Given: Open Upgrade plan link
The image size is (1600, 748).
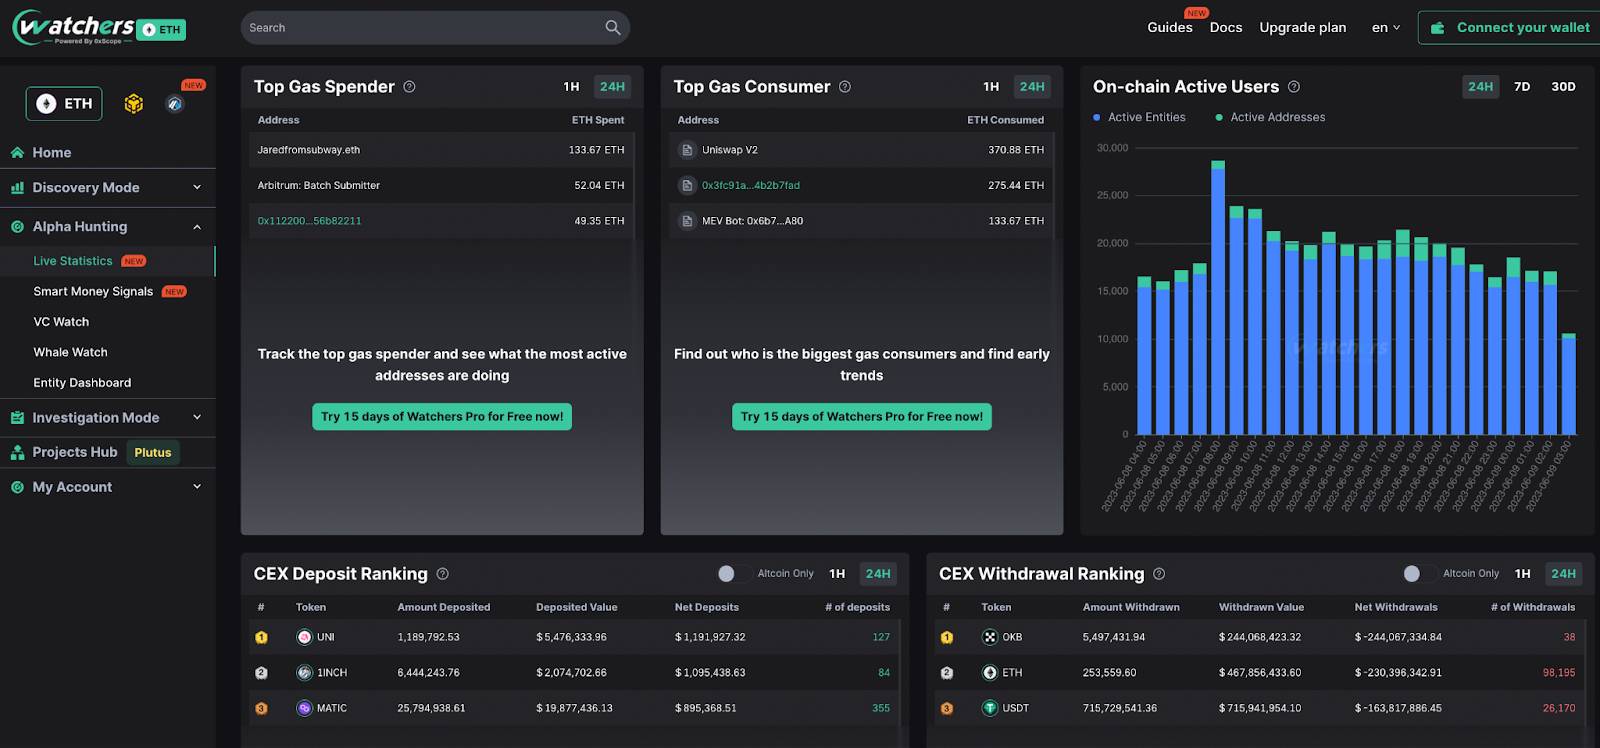Looking at the screenshot, I should tap(1303, 28).
